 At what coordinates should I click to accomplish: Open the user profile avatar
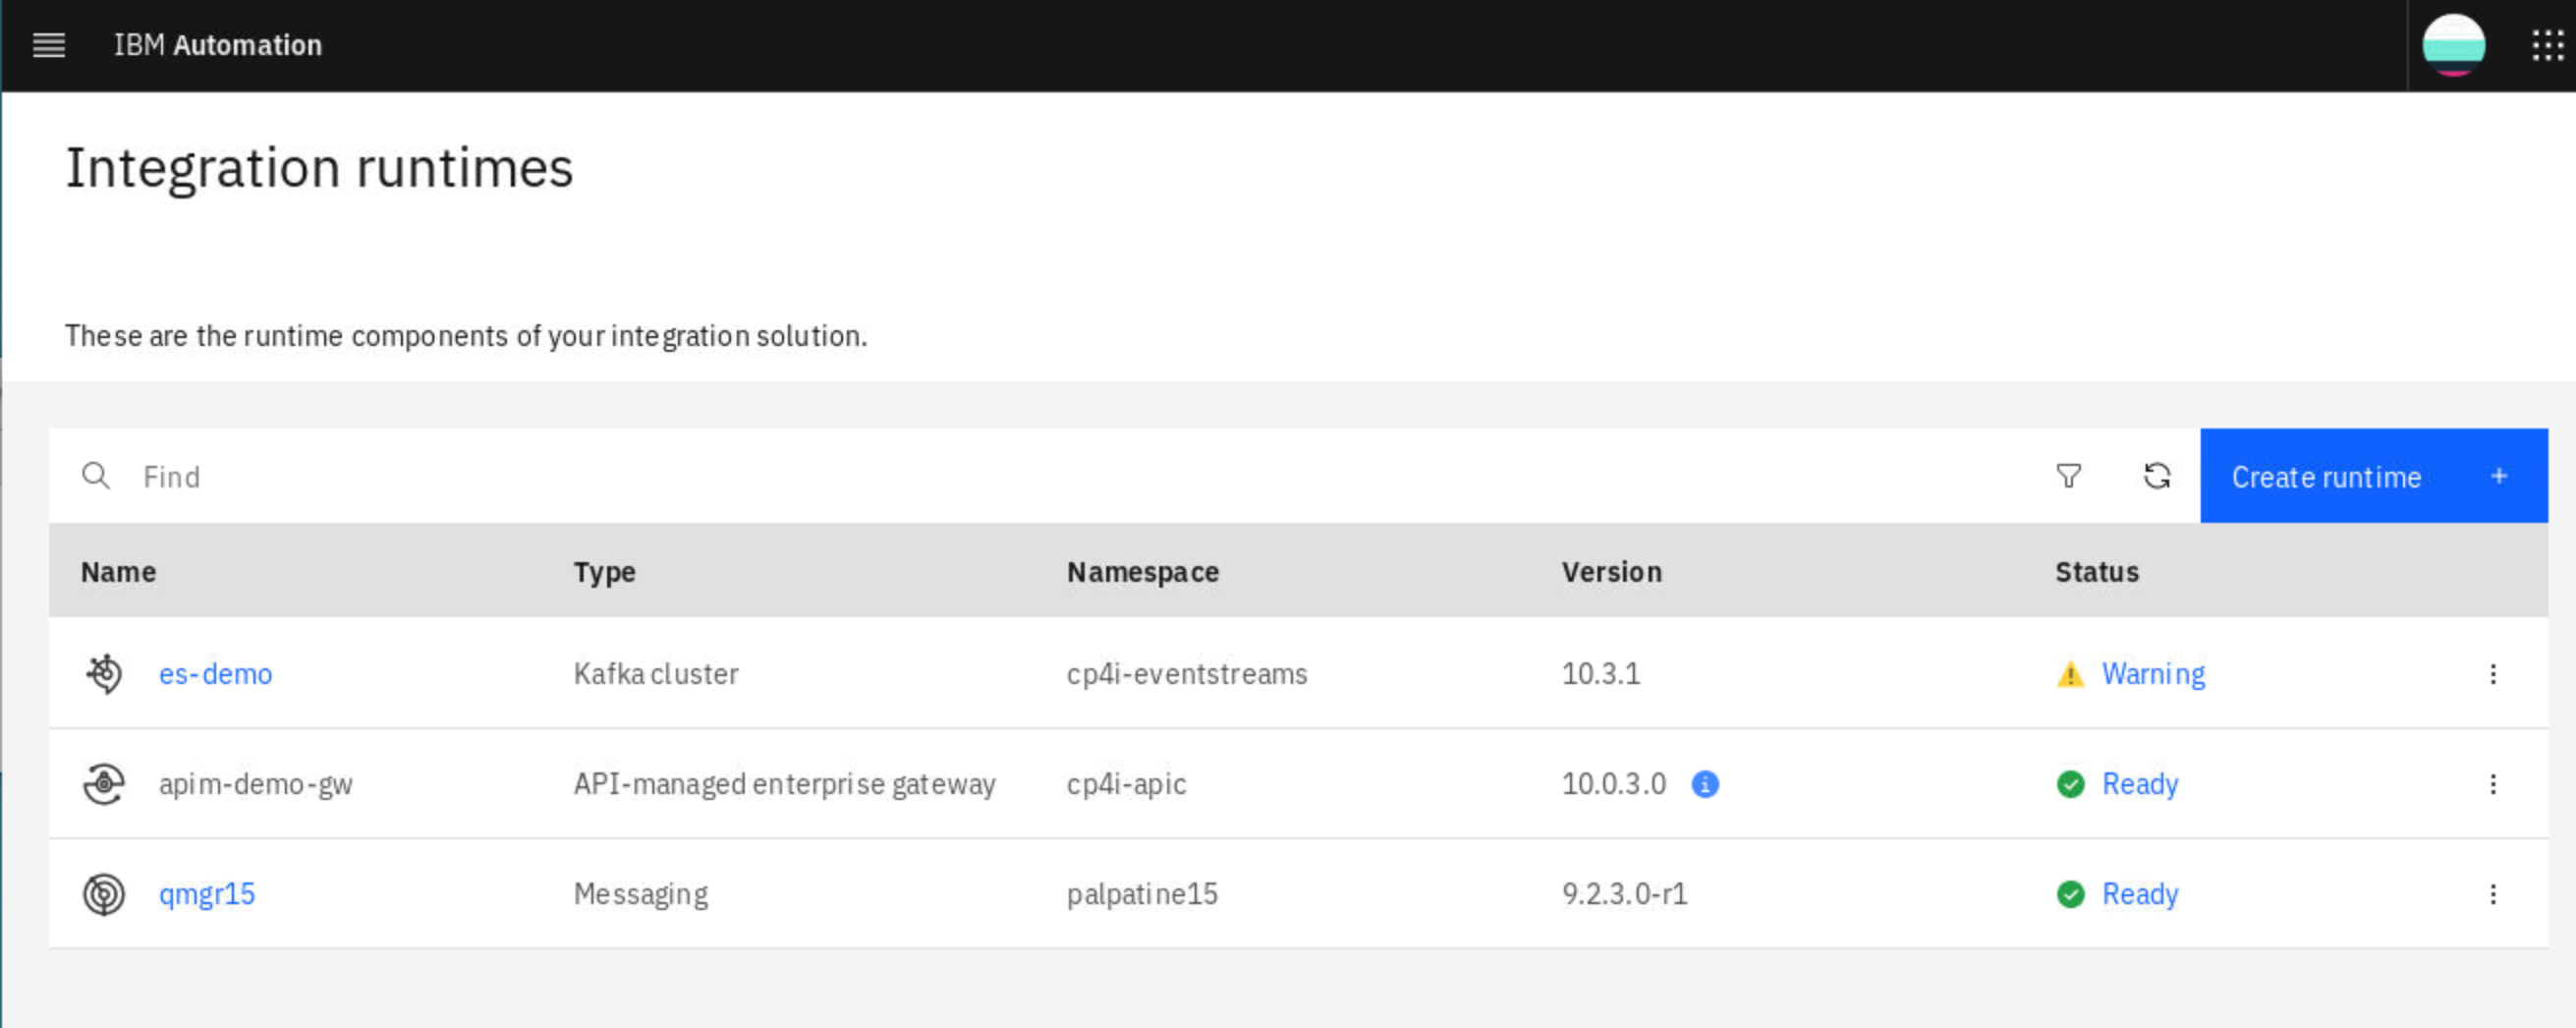pyautogui.click(x=2453, y=46)
